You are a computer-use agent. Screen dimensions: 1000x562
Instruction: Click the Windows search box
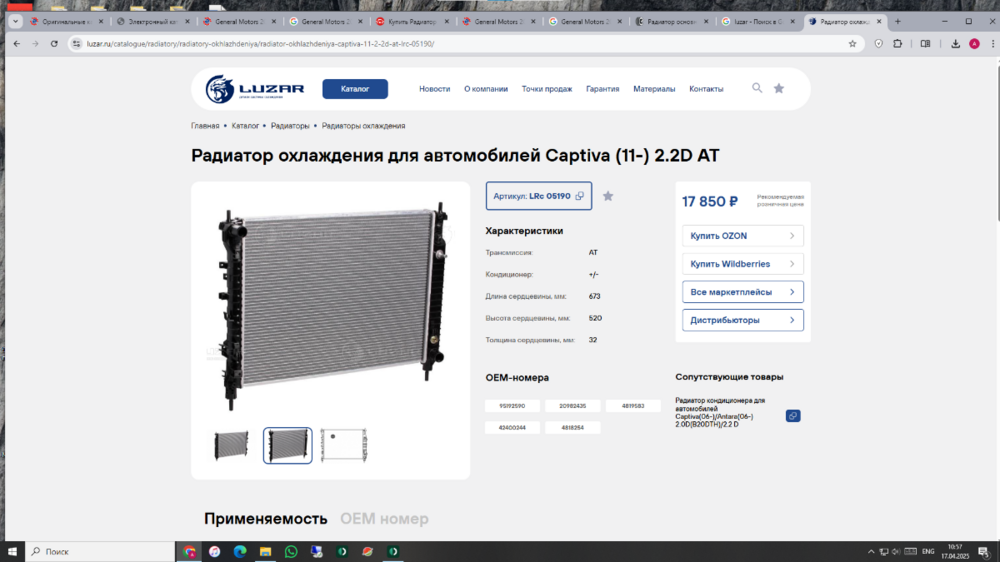pyautogui.click(x=100, y=551)
